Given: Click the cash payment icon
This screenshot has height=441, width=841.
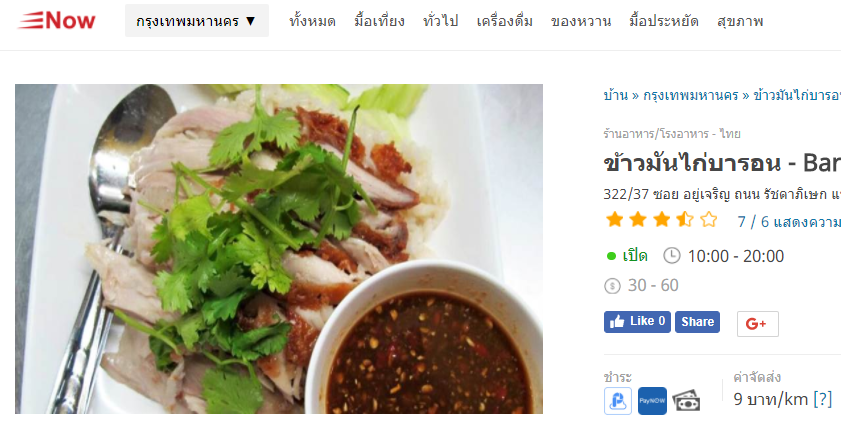Looking at the screenshot, I should (686, 401).
